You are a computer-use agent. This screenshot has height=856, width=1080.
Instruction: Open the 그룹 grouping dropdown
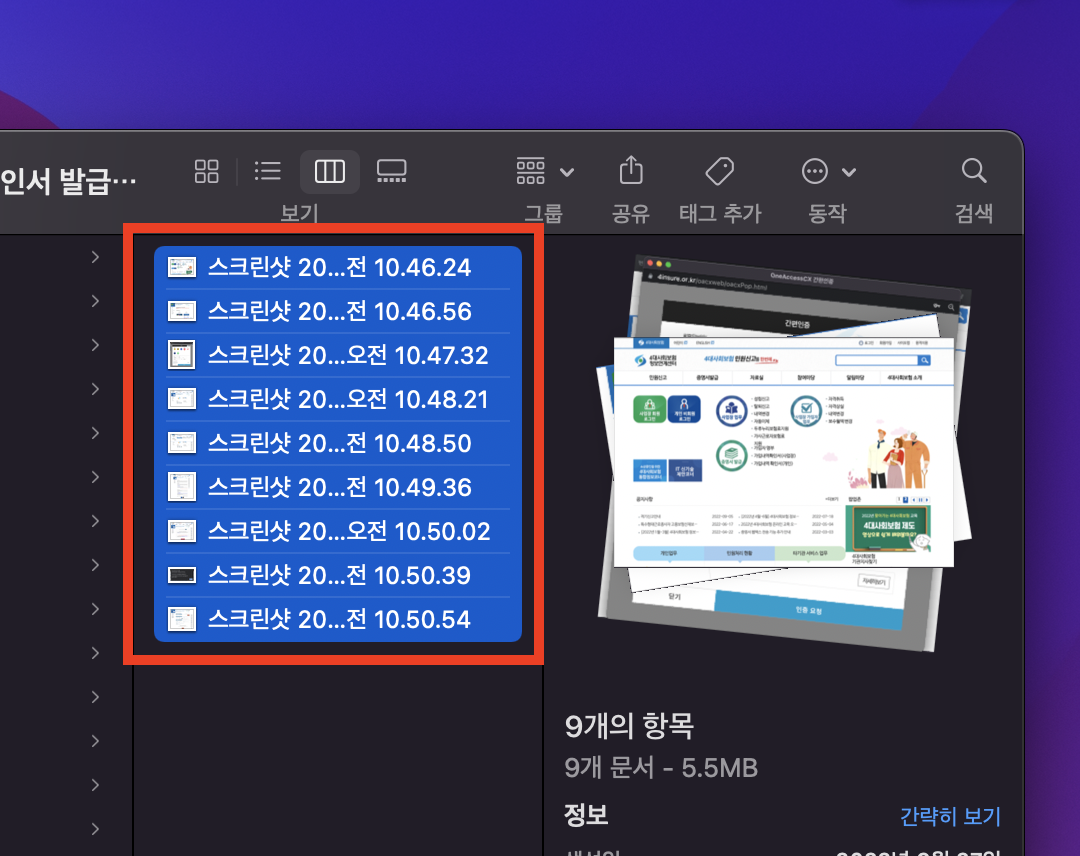pyautogui.click(x=545, y=171)
